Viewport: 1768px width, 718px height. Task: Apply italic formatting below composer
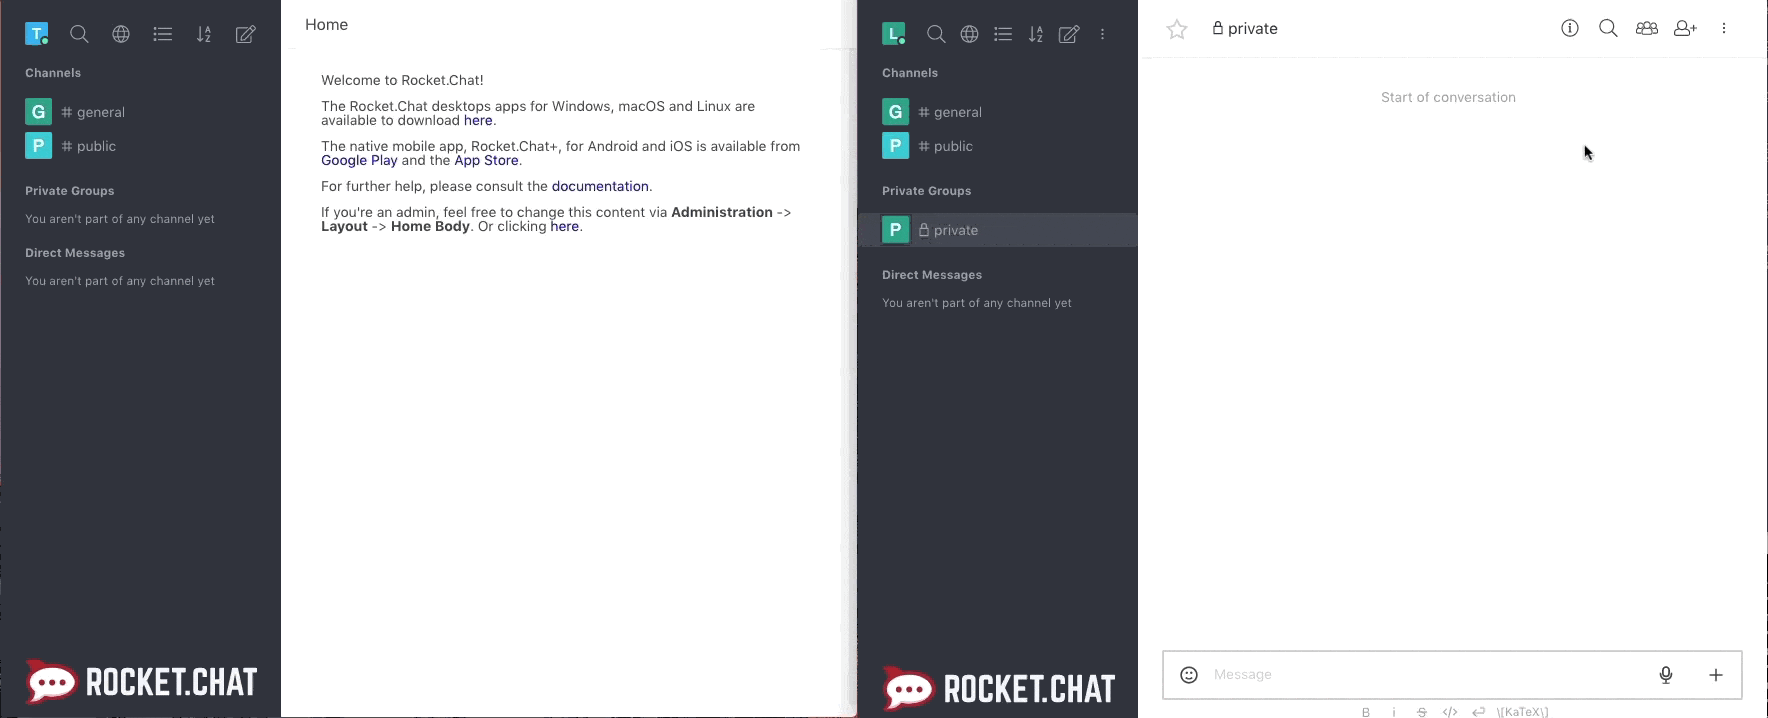click(x=1394, y=712)
